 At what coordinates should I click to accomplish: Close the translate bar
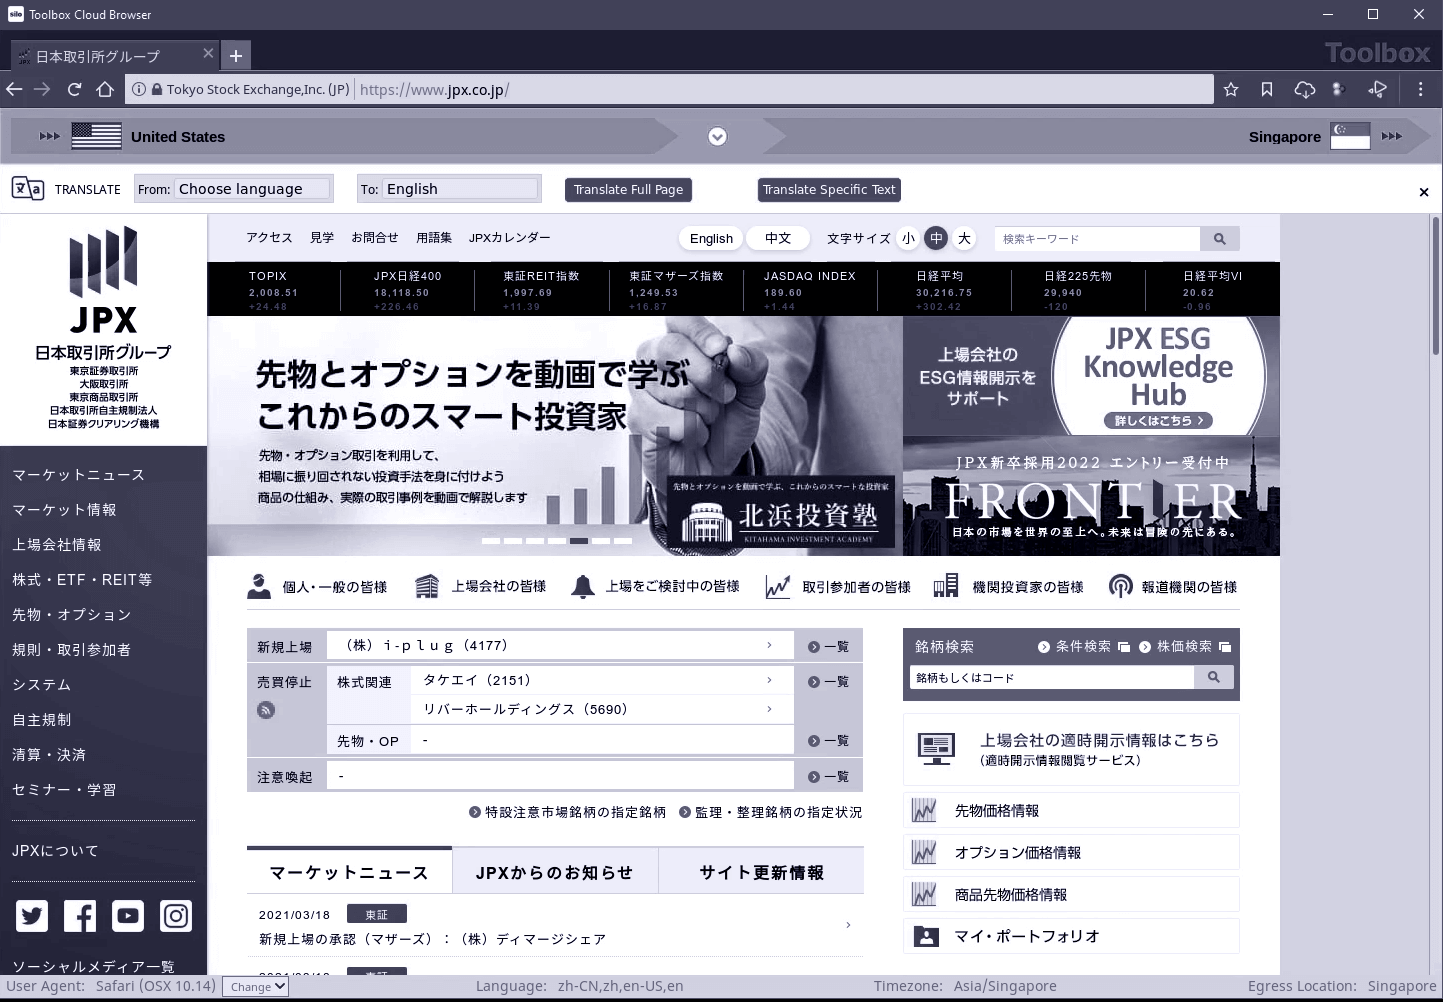1424,192
